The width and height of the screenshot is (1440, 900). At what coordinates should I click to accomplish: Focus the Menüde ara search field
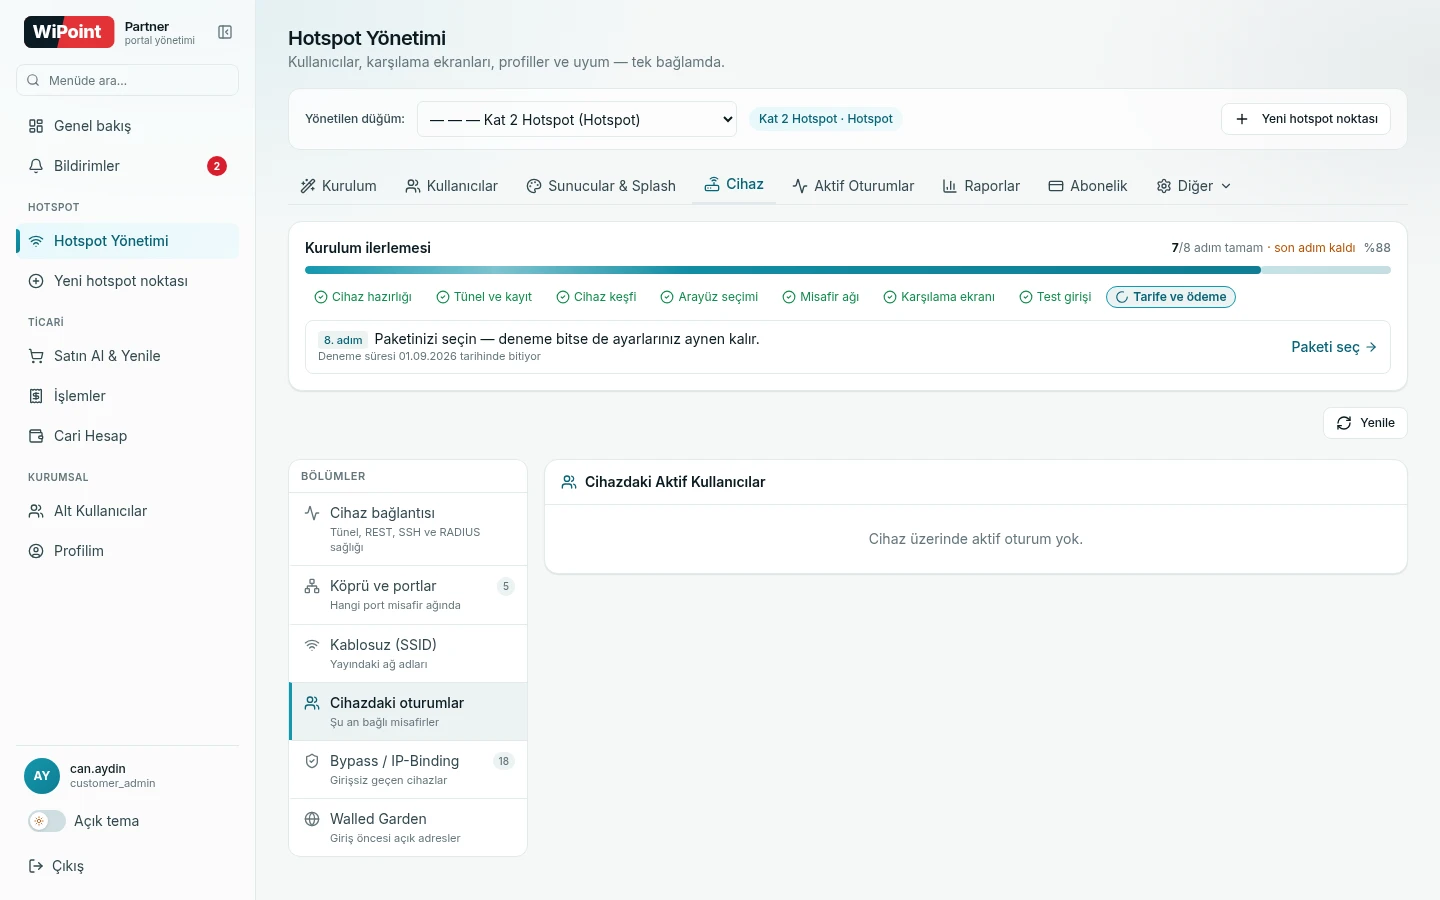127,80
